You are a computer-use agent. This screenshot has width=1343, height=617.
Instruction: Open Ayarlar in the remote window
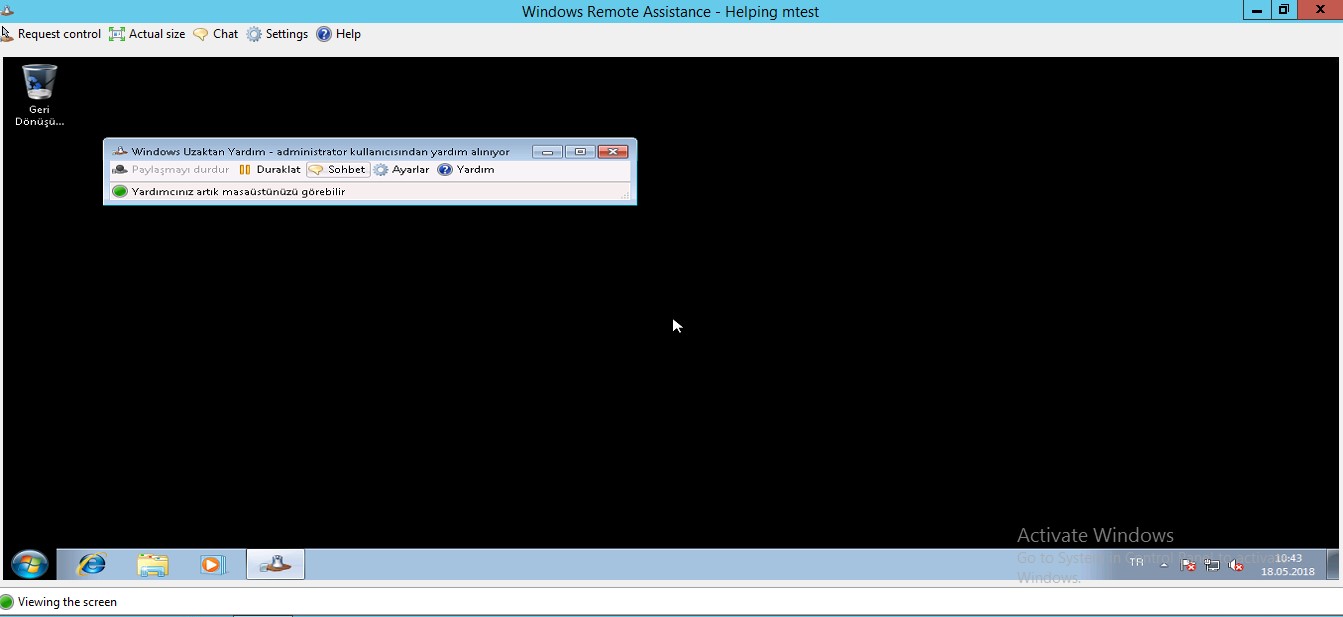click(401, 170)
